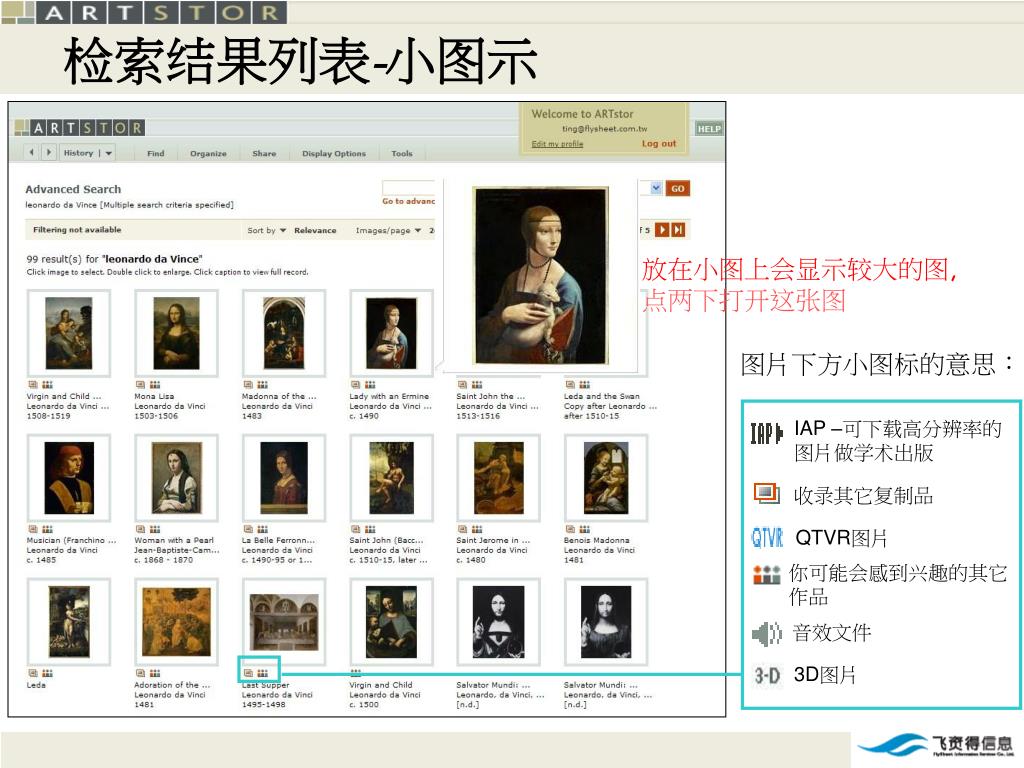Screen dimensions: 1024x768
Task: Go to next results page arrow
Action: pyautogui.click(x=662, y=230)
